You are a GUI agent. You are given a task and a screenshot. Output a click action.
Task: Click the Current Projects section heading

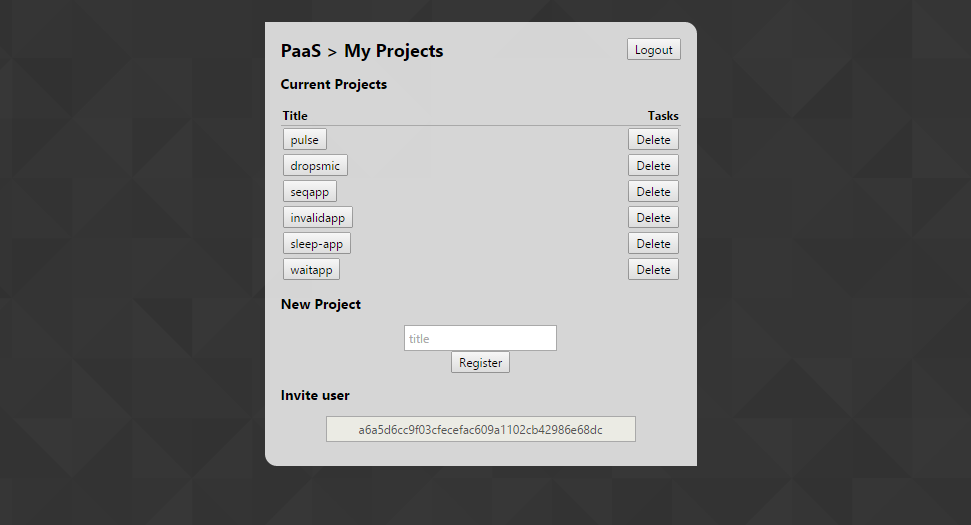[334, 84]
